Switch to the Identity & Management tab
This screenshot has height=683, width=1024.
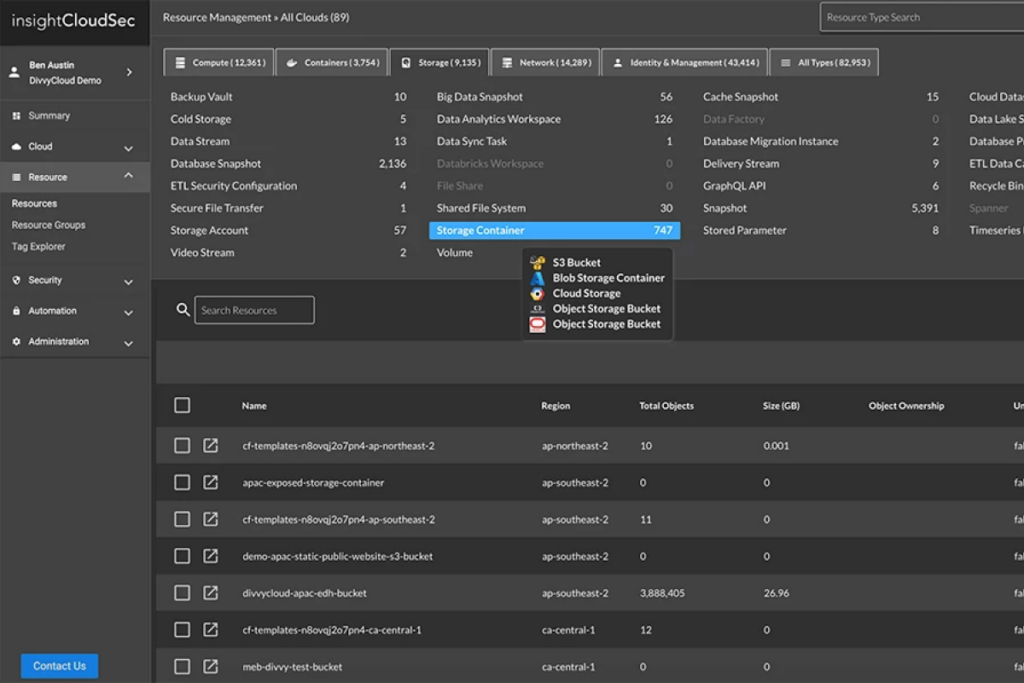point(684,61)
